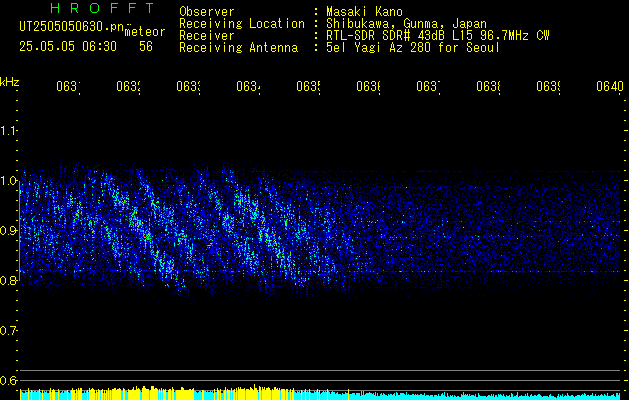This screenshot has width=629, height=400.
Task: Click the 0636 time marker
Action: 368,87
